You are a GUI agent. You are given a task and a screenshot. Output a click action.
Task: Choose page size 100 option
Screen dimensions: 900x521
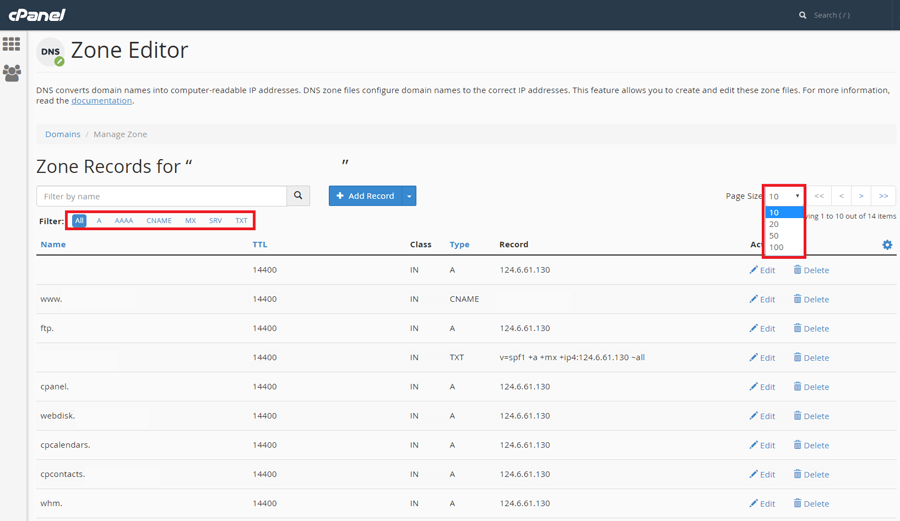coord(784,247)
